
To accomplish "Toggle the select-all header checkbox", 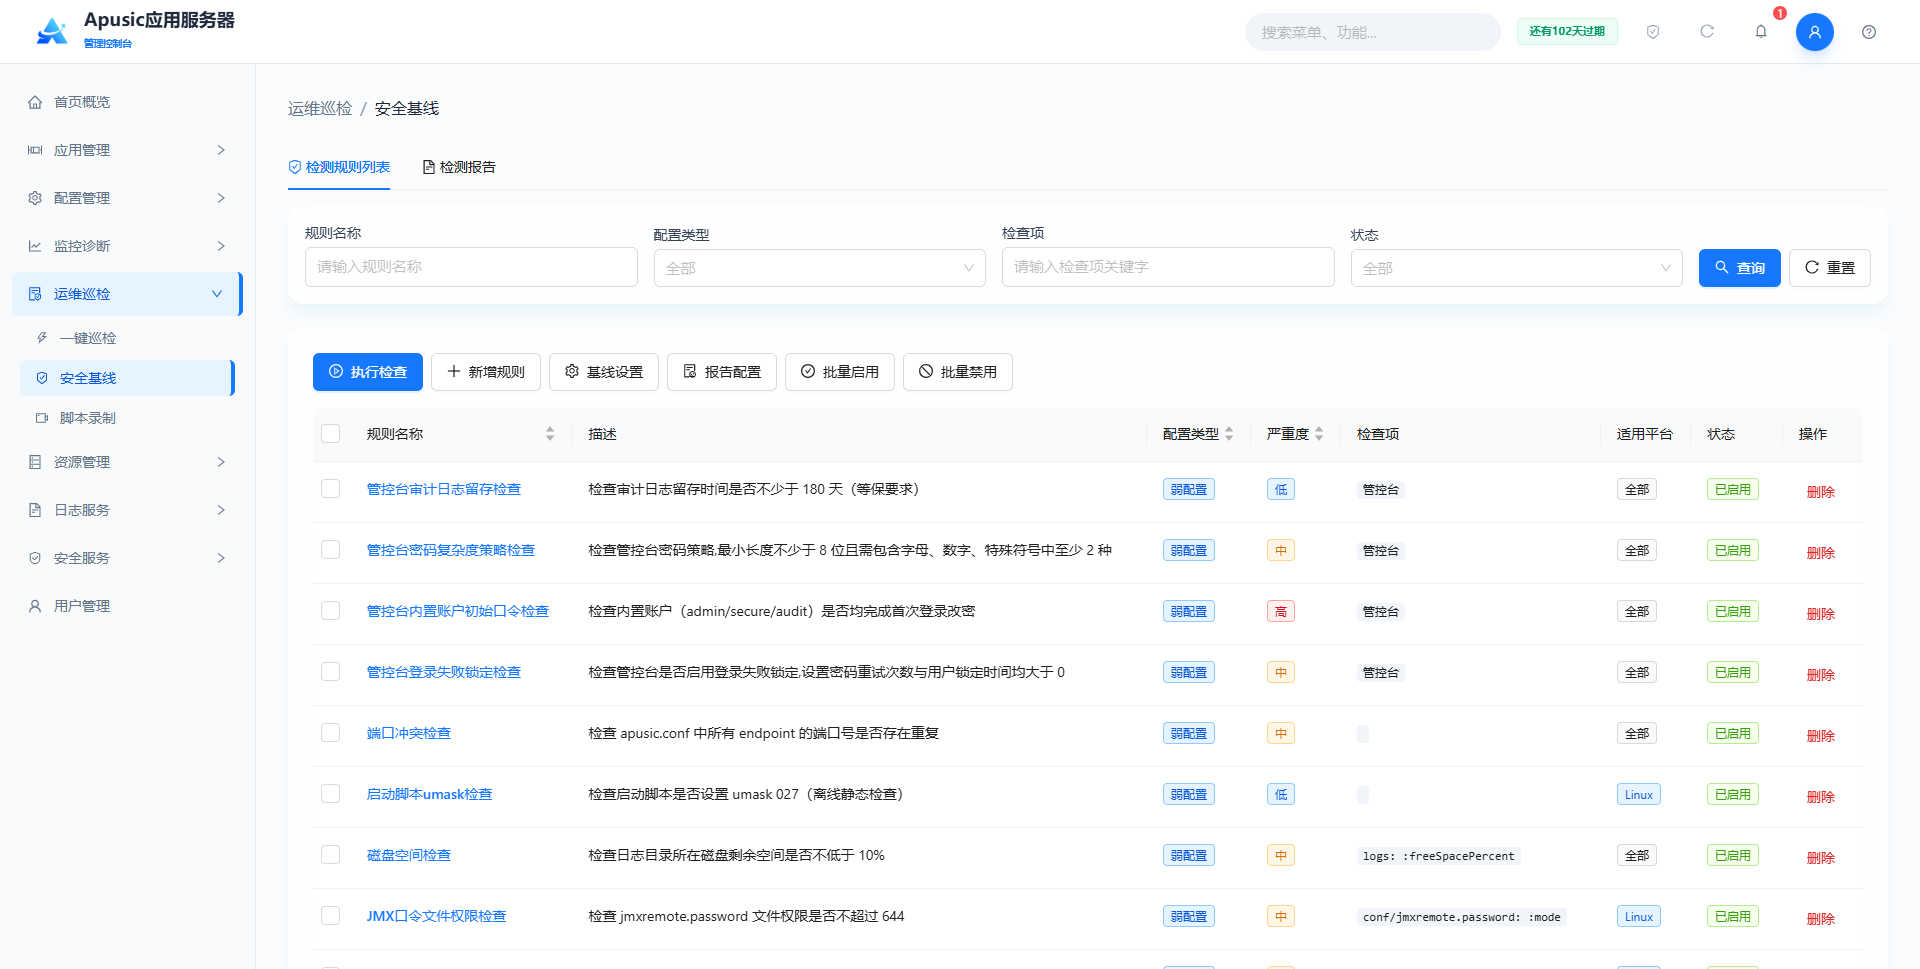I will pyautogui.click(x=331, y=434).
